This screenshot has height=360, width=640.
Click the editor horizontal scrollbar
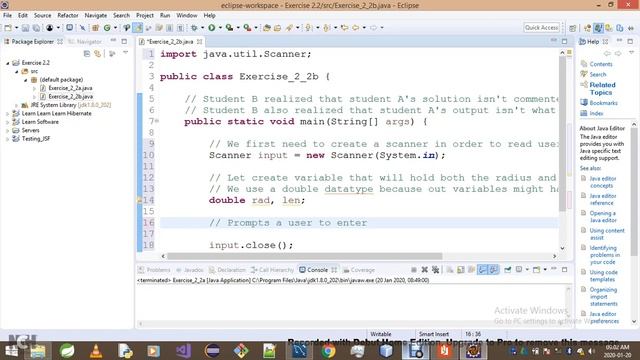click(x=304, y=256)
